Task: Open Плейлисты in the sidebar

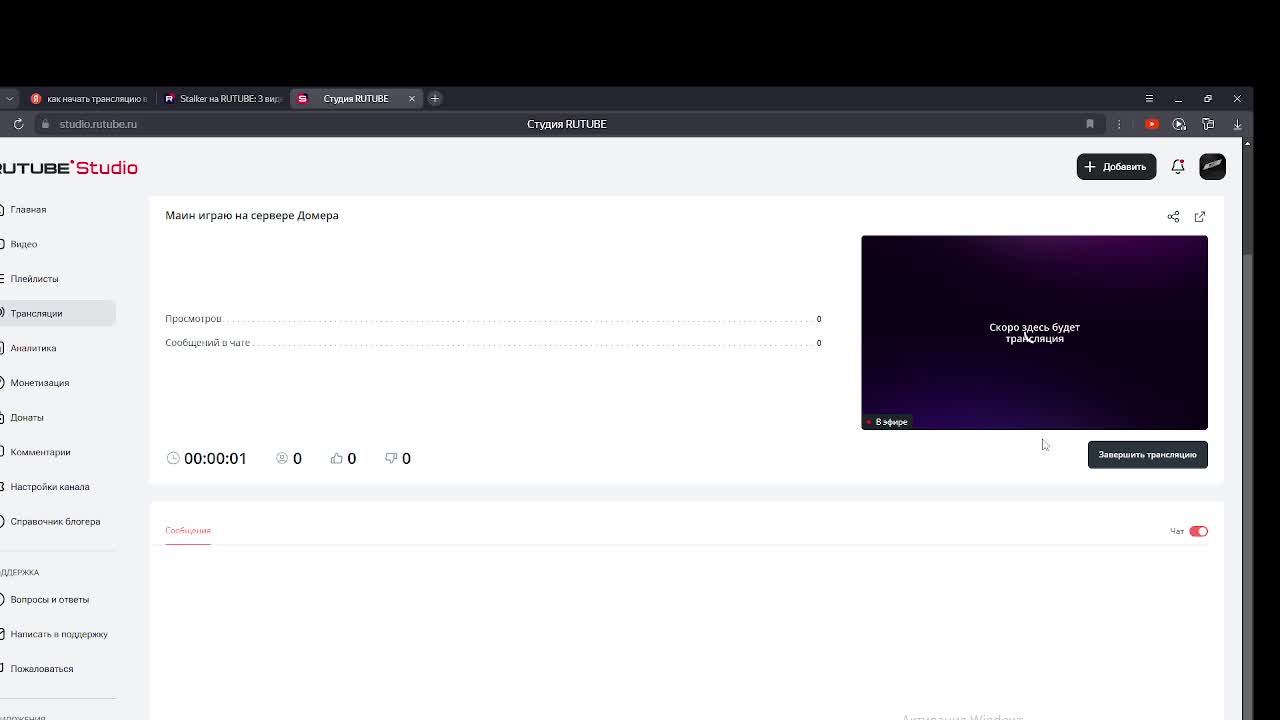Action: pyautogui.click(x=34, y=279)
